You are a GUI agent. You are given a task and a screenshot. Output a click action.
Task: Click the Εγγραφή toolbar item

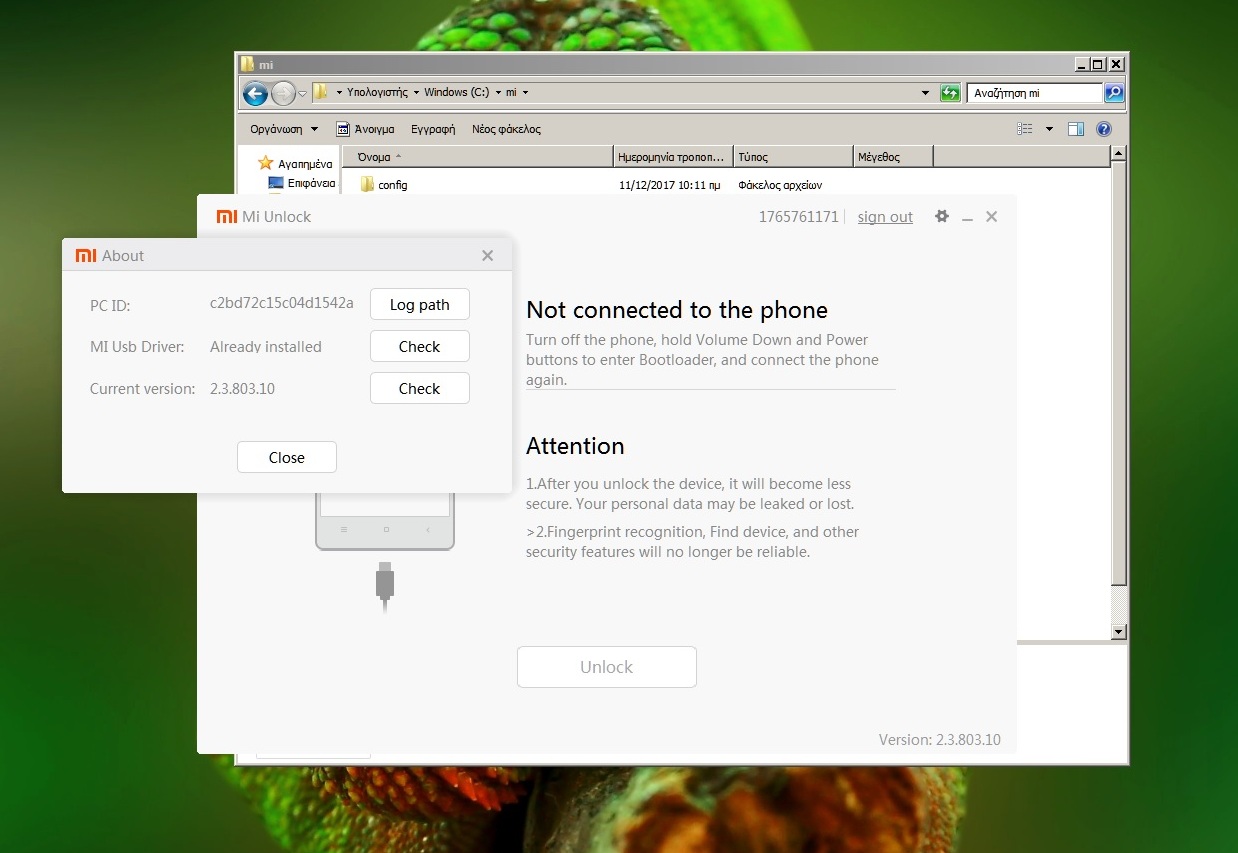433,129
